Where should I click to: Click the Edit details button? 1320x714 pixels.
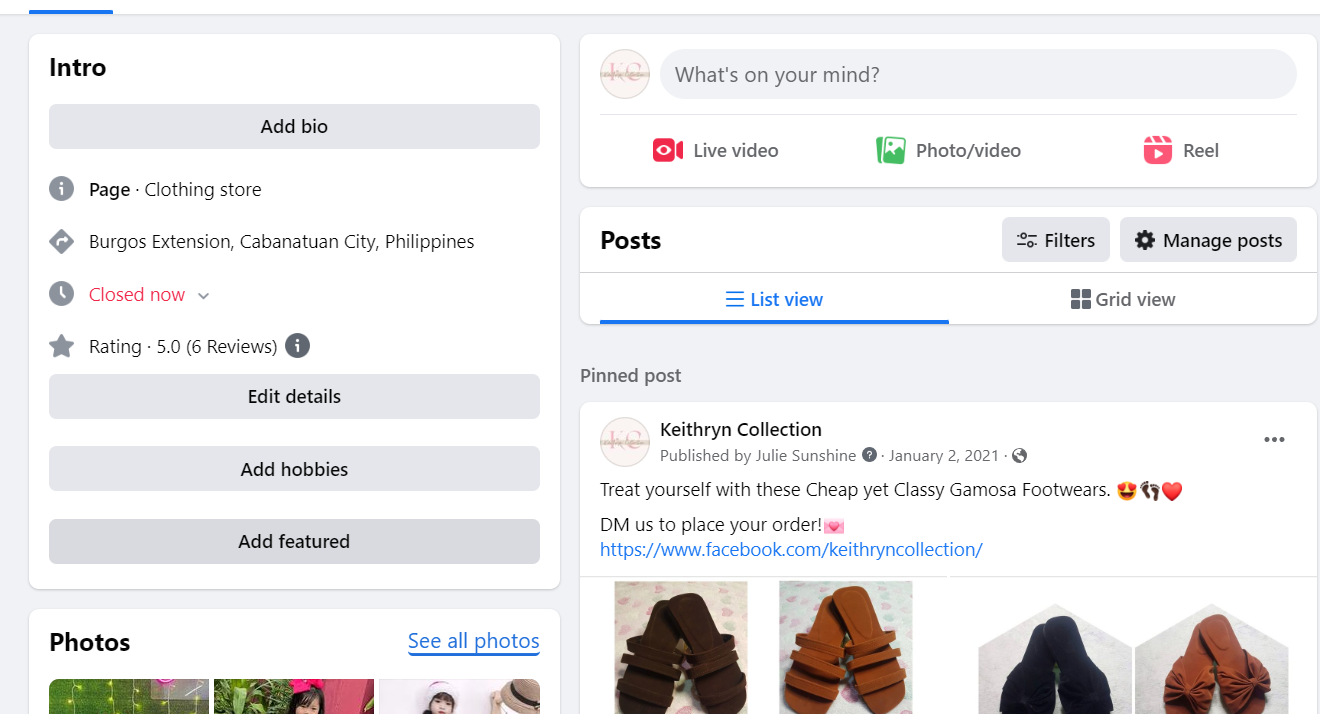[294, 397]
